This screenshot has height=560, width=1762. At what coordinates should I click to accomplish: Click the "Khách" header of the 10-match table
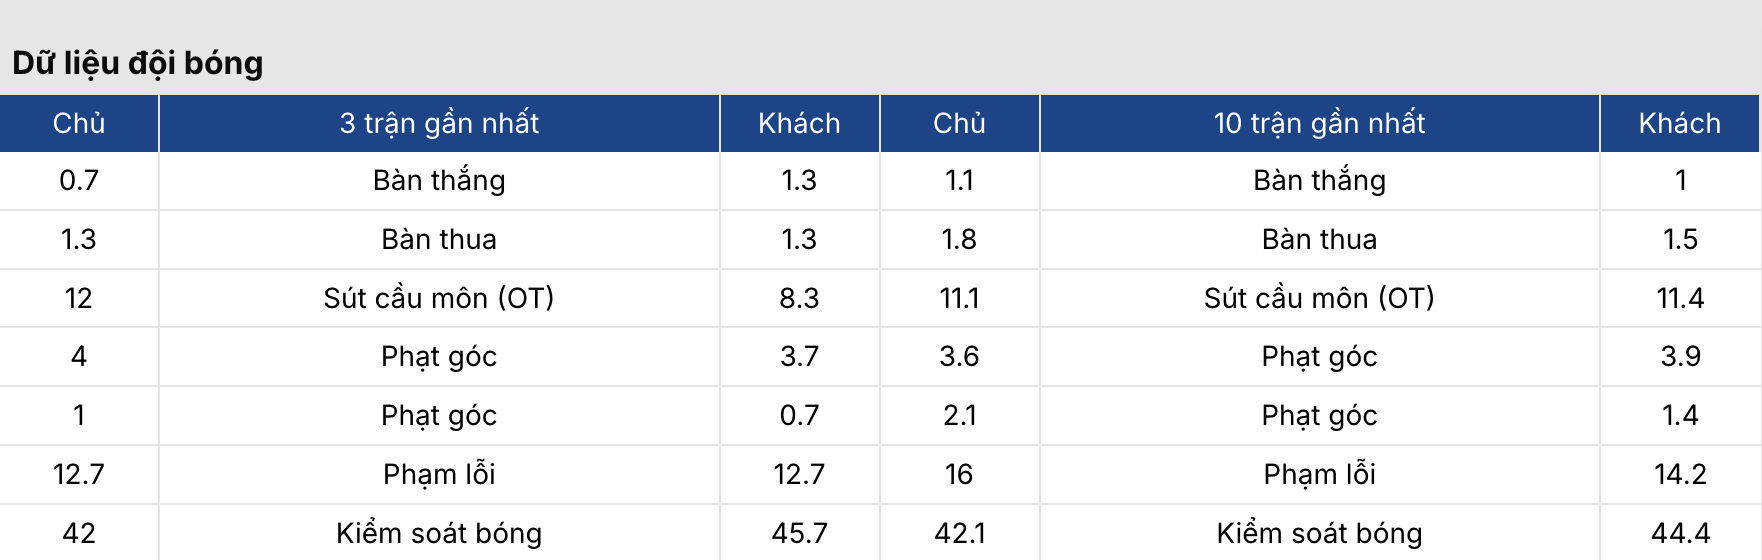click(1679, 123)
